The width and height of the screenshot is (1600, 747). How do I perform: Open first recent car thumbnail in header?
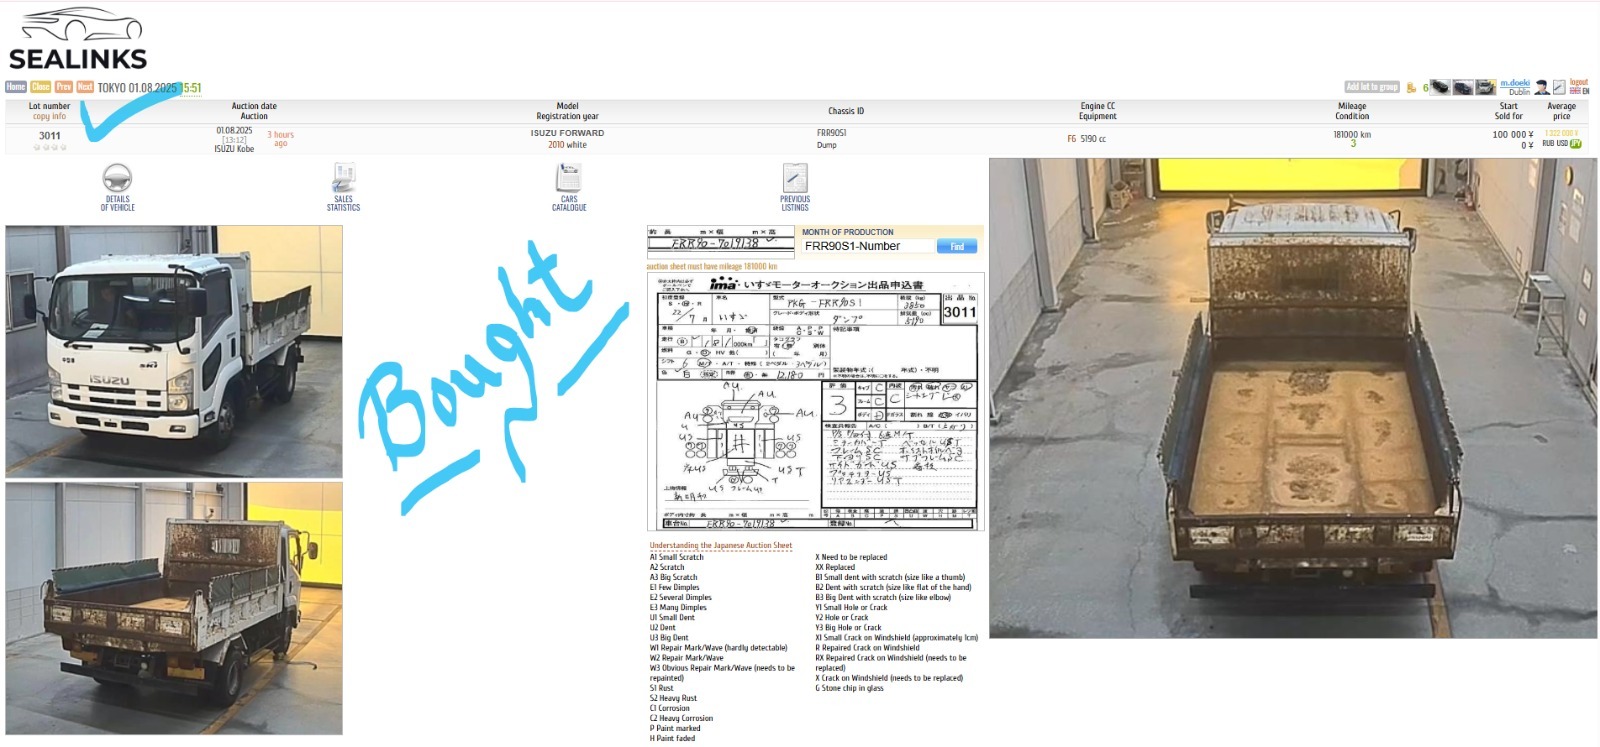pos(1440,87)
